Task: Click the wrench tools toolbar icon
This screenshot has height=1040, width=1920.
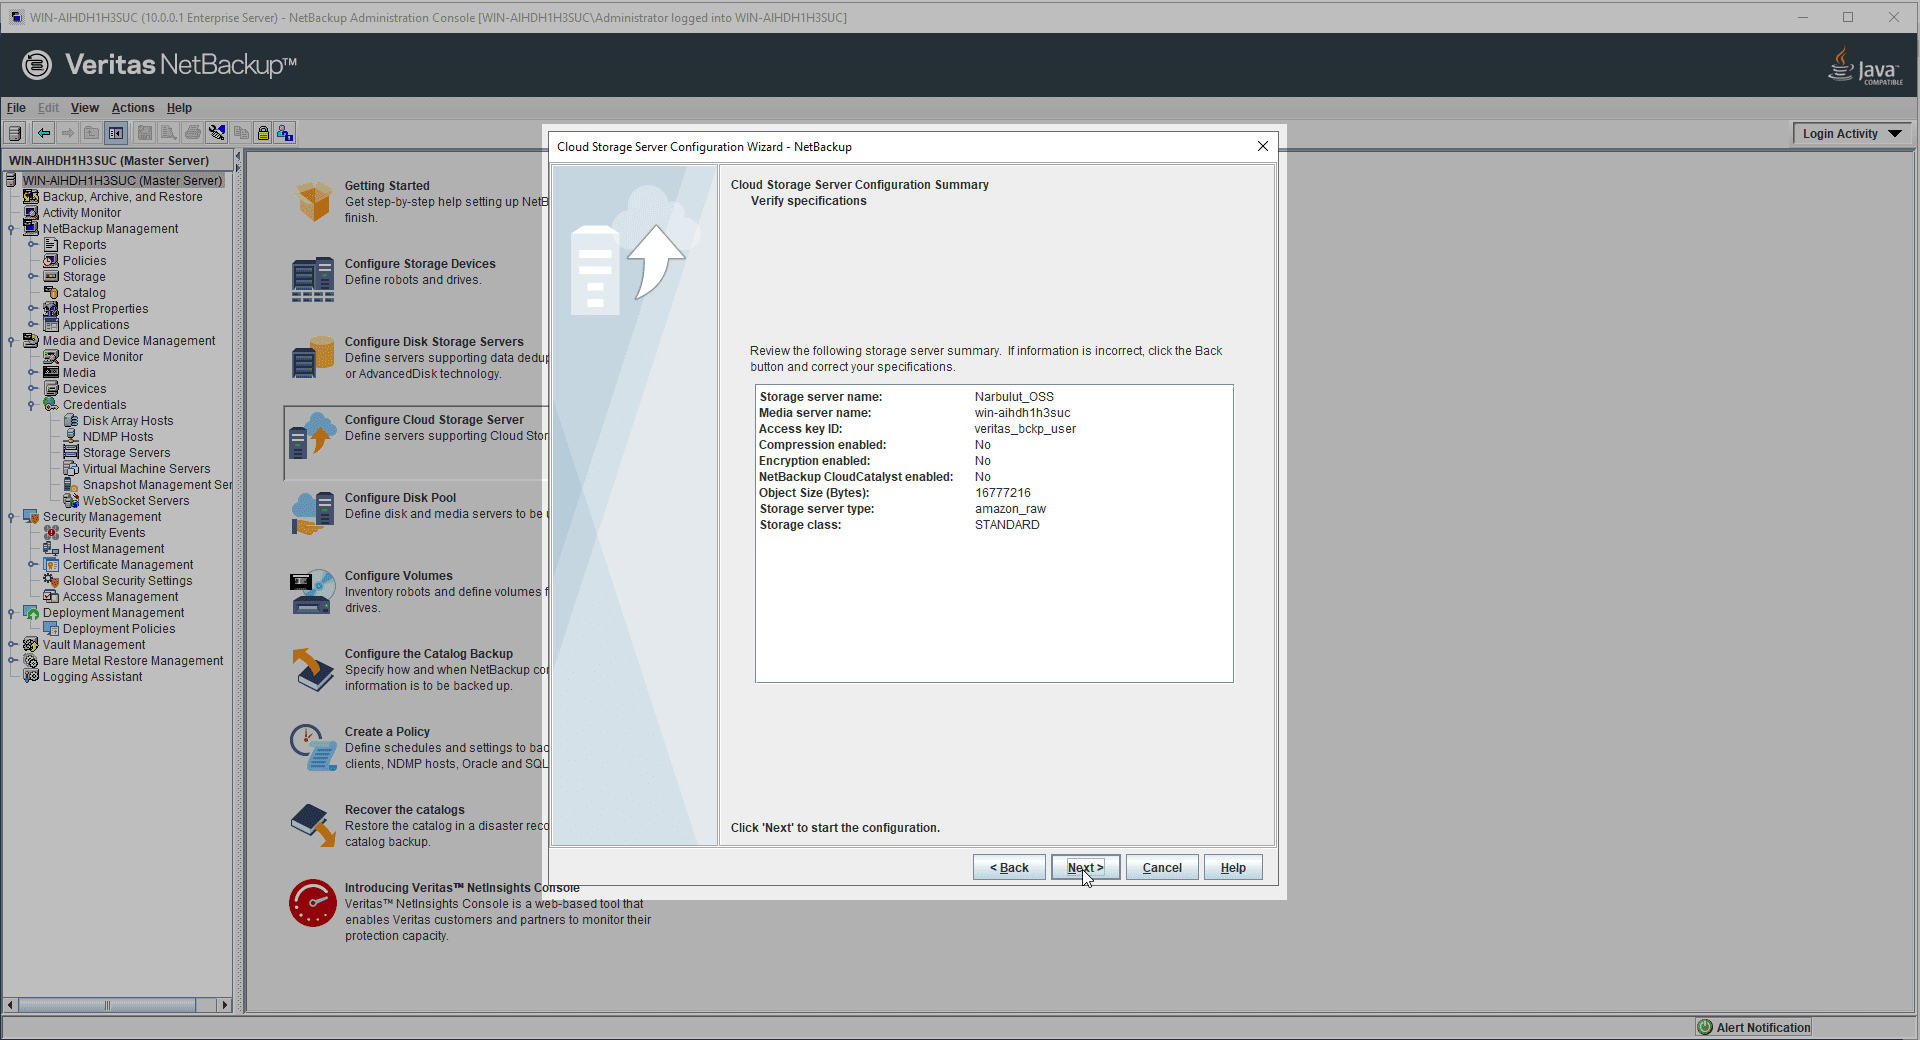Action: (217, 133)
